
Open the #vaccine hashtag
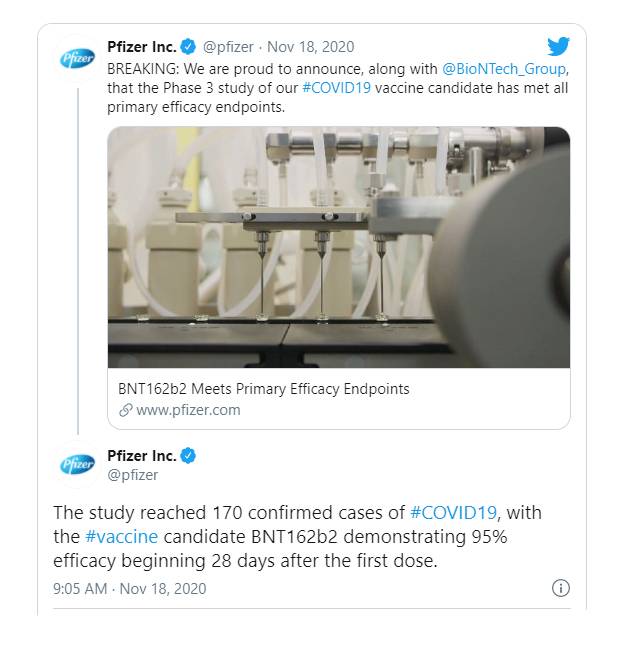(x=115, y=537)
